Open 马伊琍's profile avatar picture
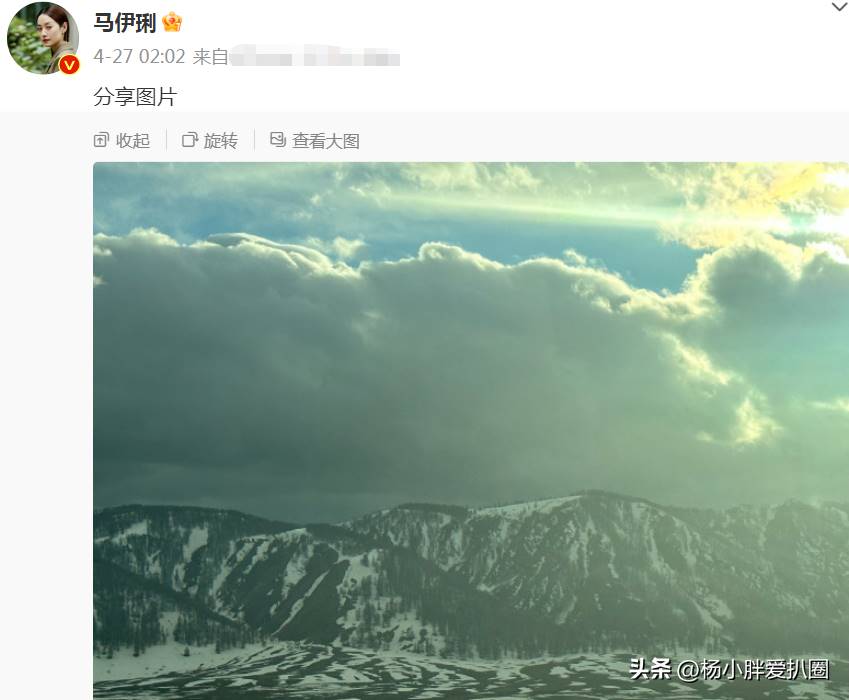849x700 pixels. [x=43, y=38]
